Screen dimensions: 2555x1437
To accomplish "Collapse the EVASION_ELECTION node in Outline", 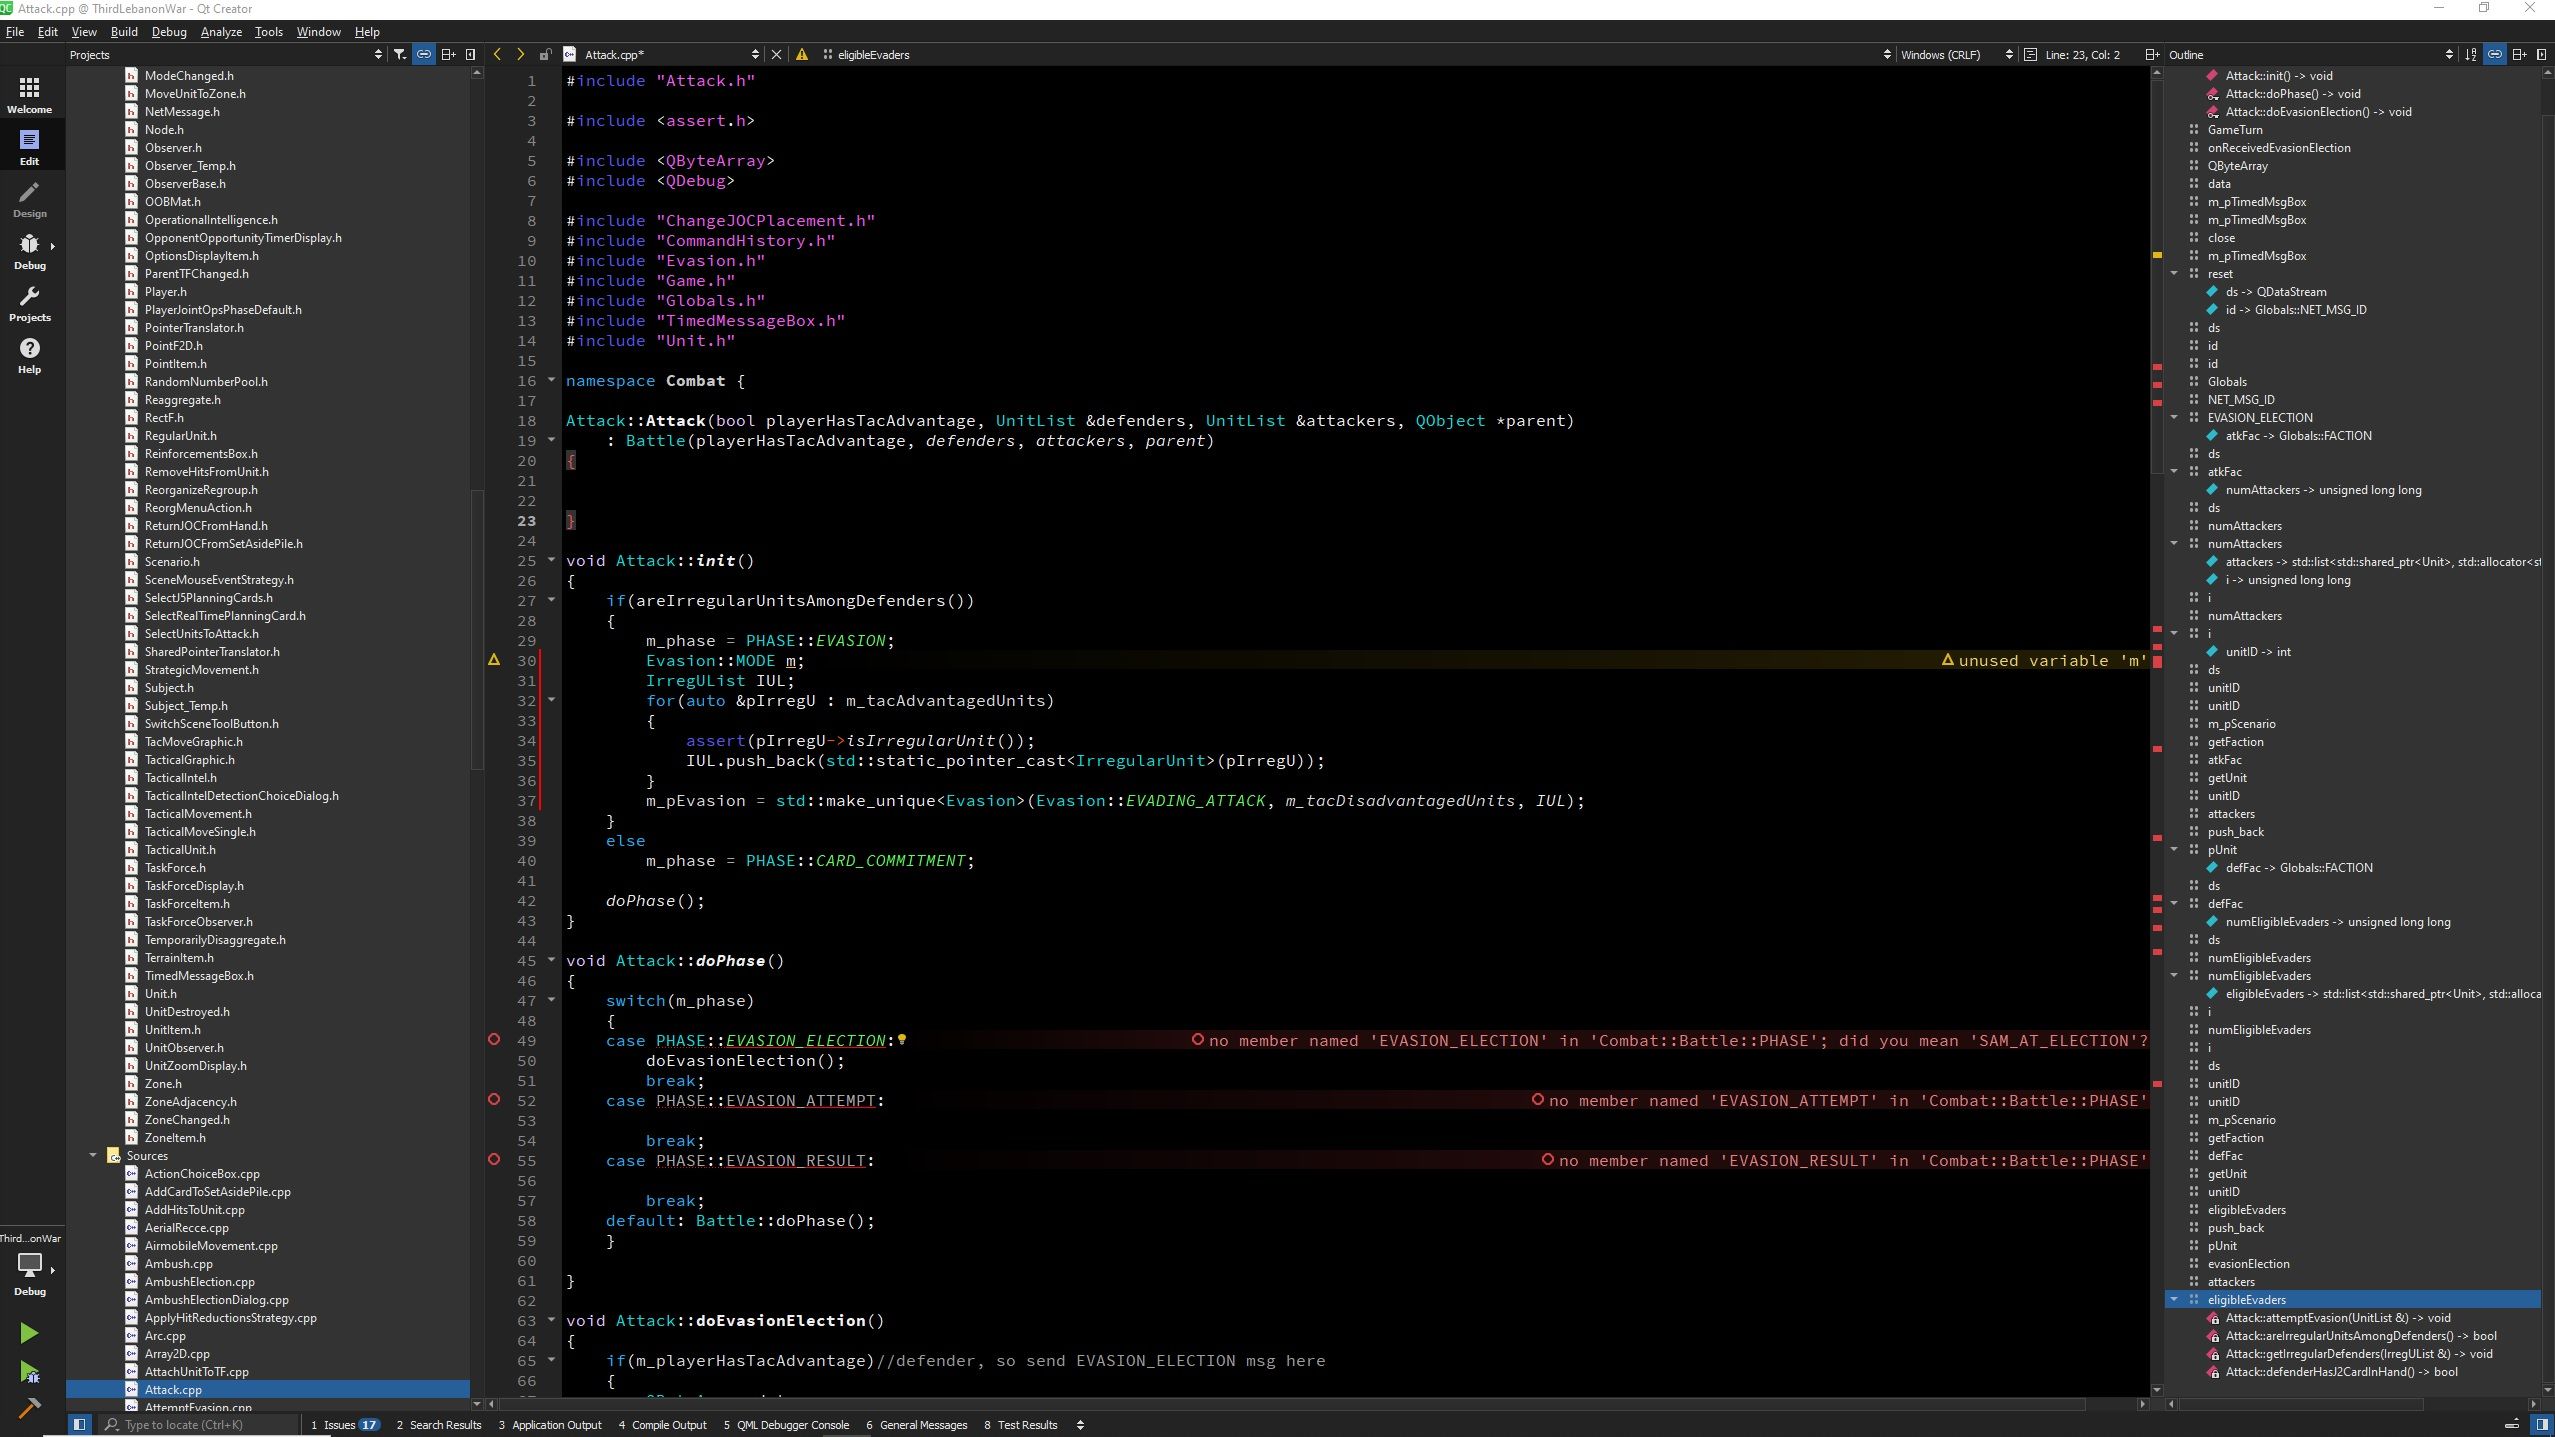I will [x=2173, y=417].
